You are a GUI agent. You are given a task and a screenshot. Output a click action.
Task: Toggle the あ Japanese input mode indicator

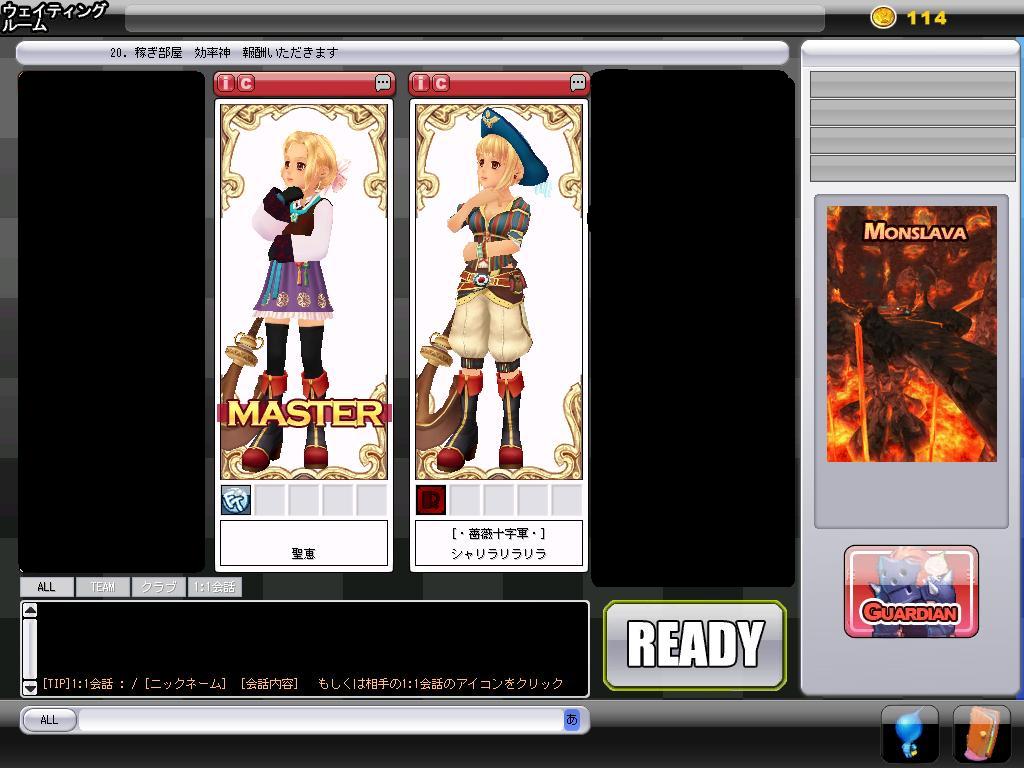[x=572, y=719]
